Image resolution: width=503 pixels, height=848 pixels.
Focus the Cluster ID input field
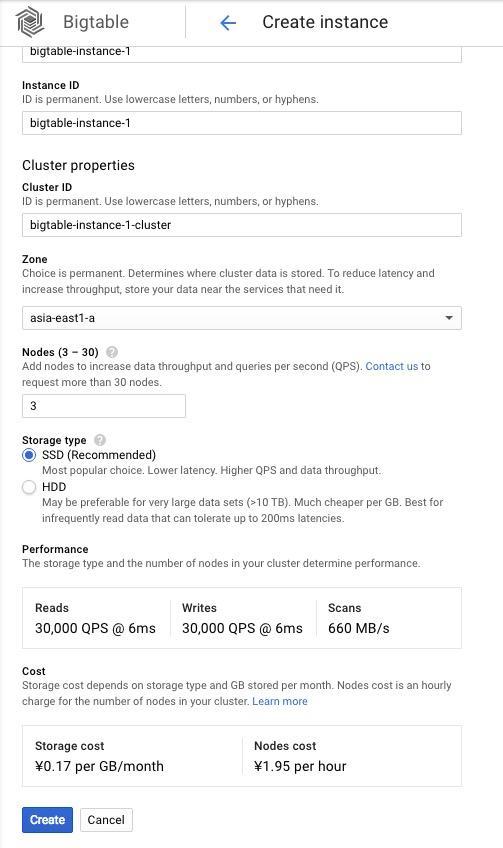[x=242, y=225]
